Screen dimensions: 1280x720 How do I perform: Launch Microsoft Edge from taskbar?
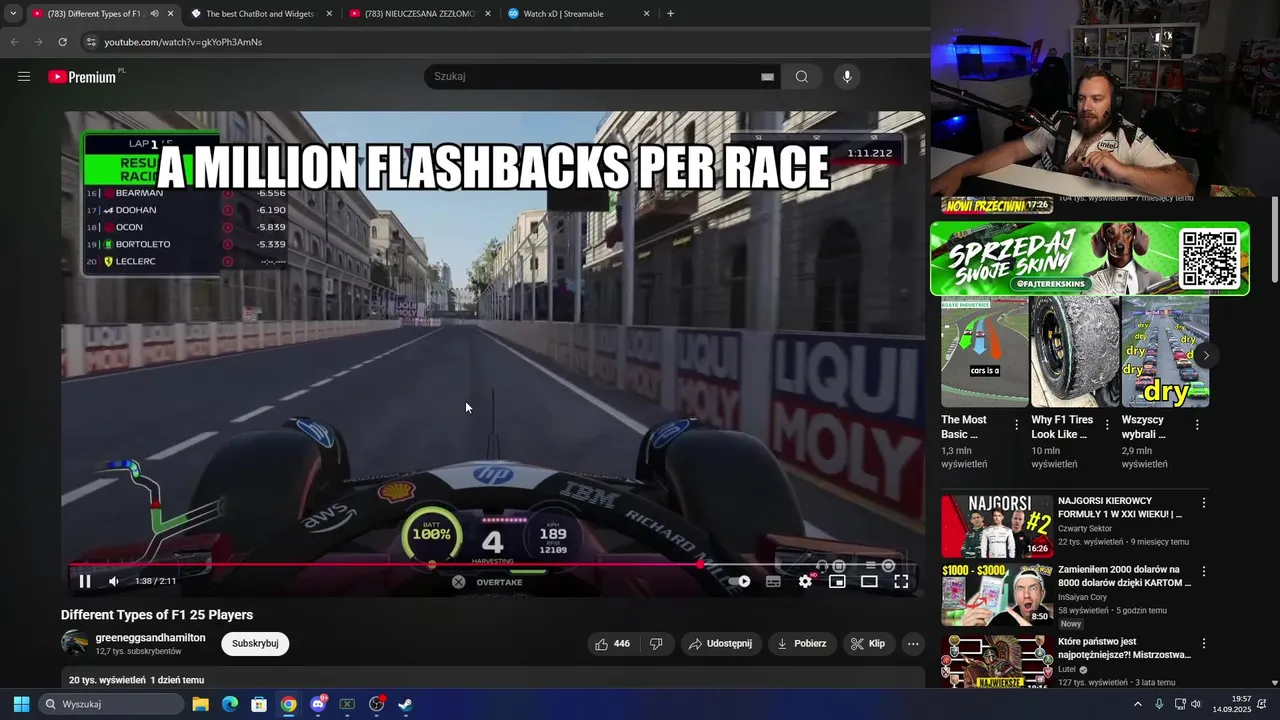point(229,704)
